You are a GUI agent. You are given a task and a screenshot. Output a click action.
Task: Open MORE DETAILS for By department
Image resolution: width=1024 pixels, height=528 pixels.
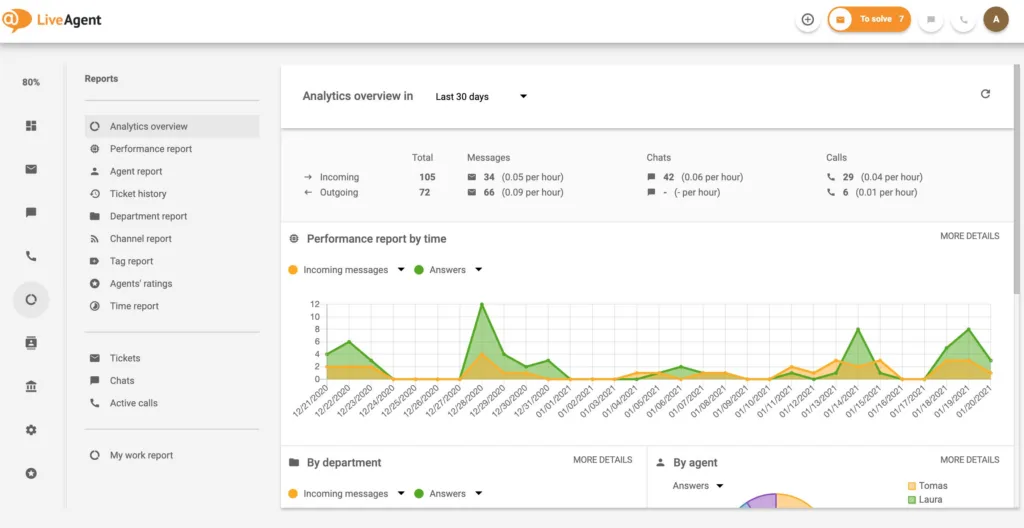point(603,460)
